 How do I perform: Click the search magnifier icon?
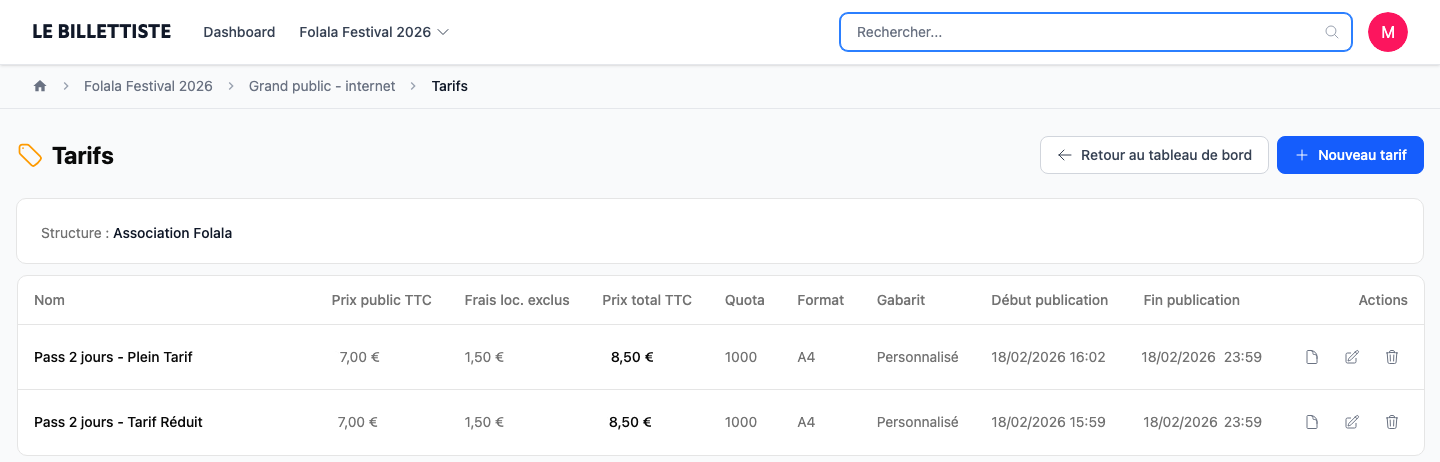pos(1331,32)
